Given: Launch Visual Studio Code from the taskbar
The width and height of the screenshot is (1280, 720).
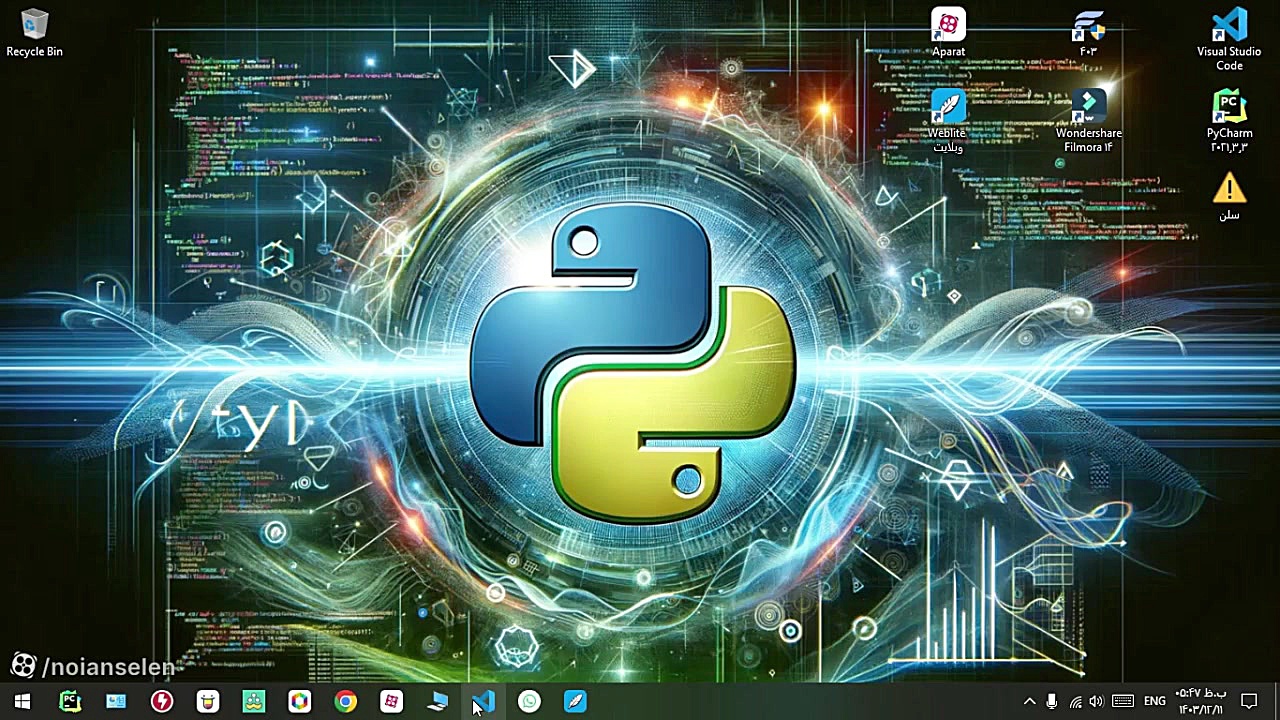Looking at the screenshot, I should click(x=483, y=701).
